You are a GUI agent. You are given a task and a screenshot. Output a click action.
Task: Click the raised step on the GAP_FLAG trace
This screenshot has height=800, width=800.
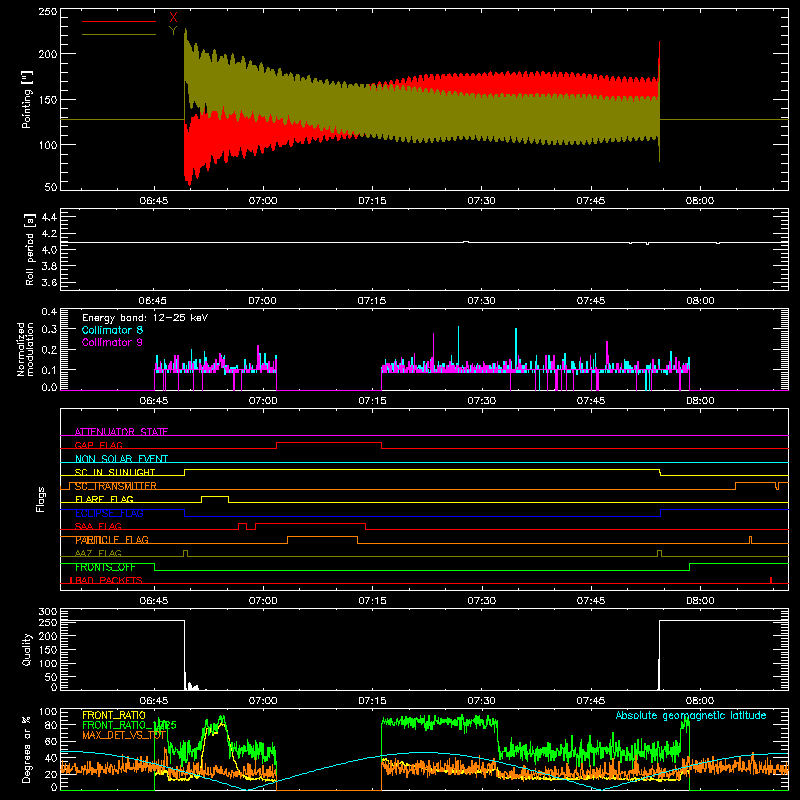[329, 443]
